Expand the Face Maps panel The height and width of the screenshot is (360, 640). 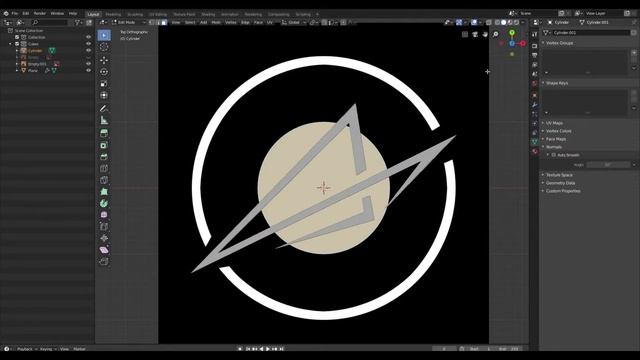pyautogui.click(x=556, y=139)
